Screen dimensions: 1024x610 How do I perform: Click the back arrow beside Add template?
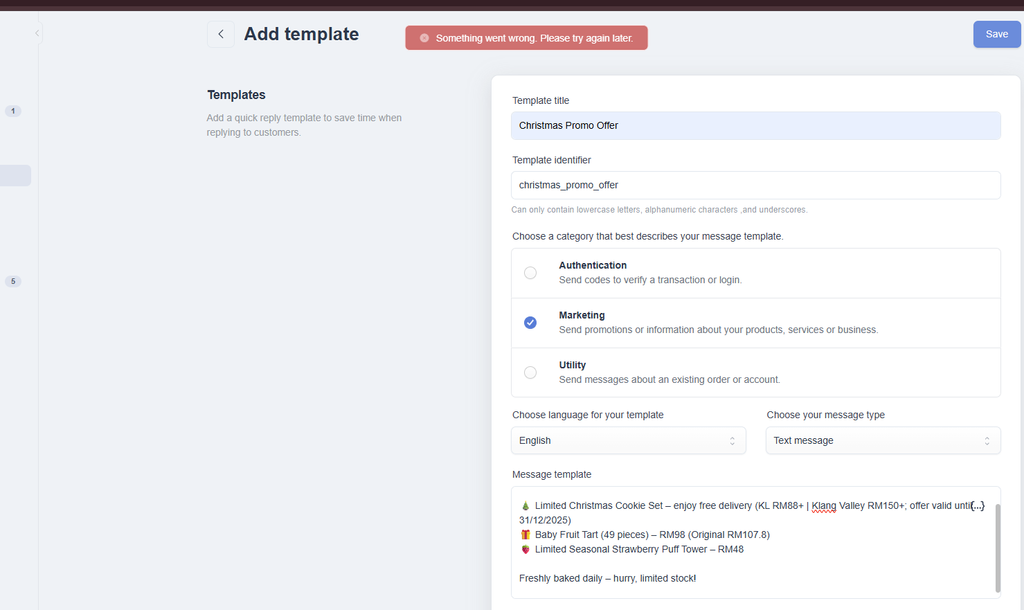(221, 34)
